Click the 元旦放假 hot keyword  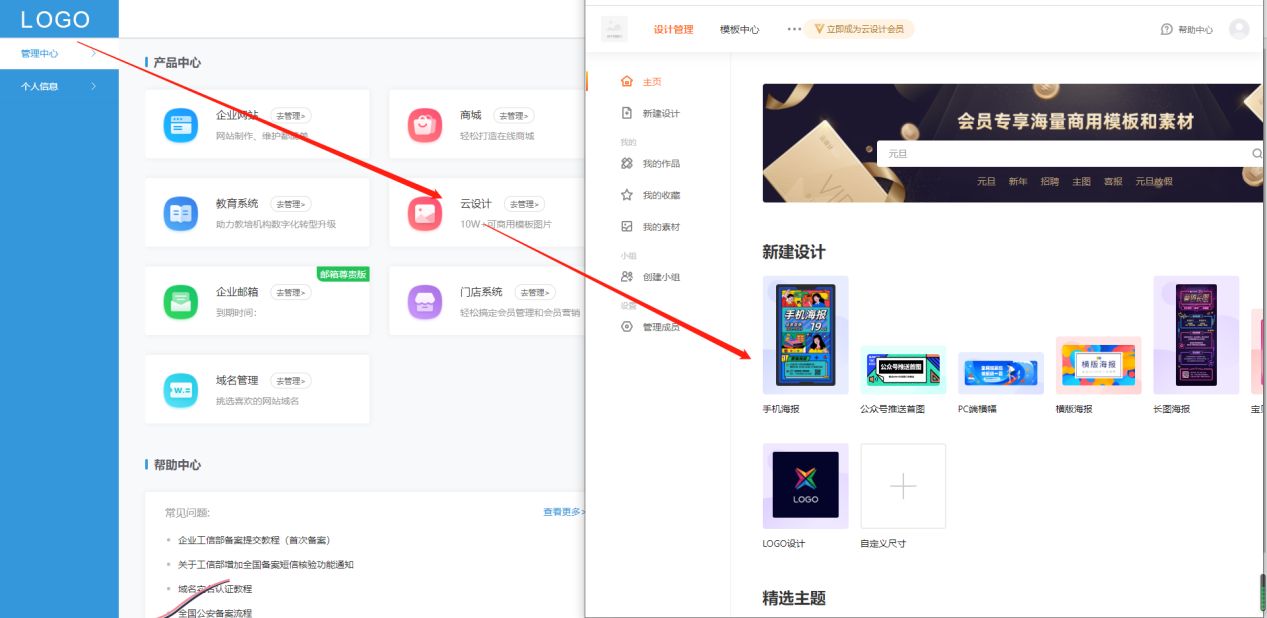(1154, 182)
